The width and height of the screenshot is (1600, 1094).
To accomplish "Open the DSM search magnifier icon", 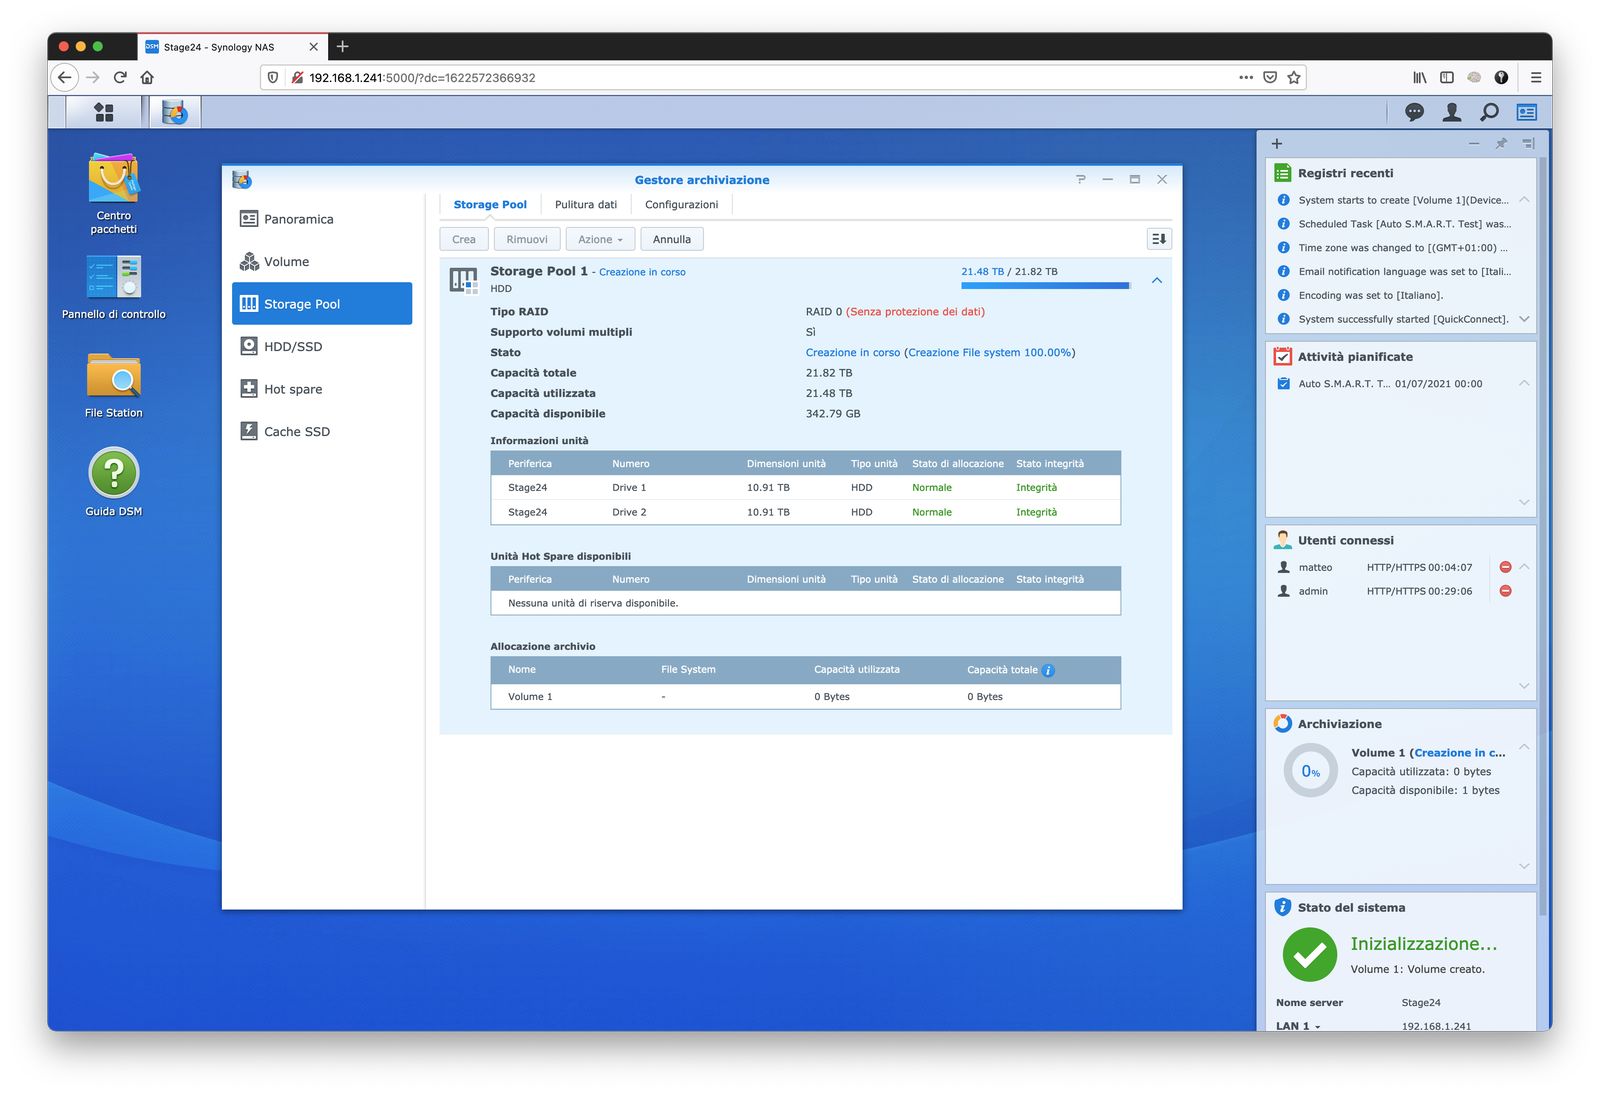I will pos(1489,112).
